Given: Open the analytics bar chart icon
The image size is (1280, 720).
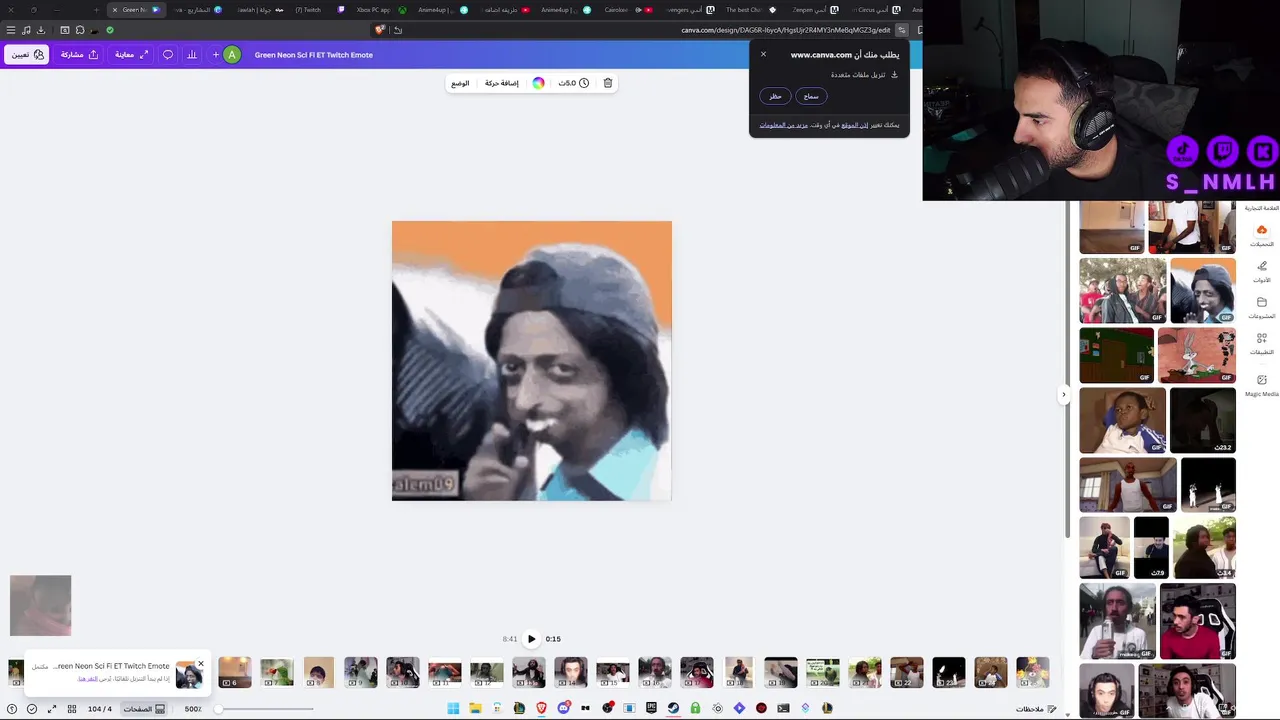Looking at the screenshot, I should pos(192,55).
